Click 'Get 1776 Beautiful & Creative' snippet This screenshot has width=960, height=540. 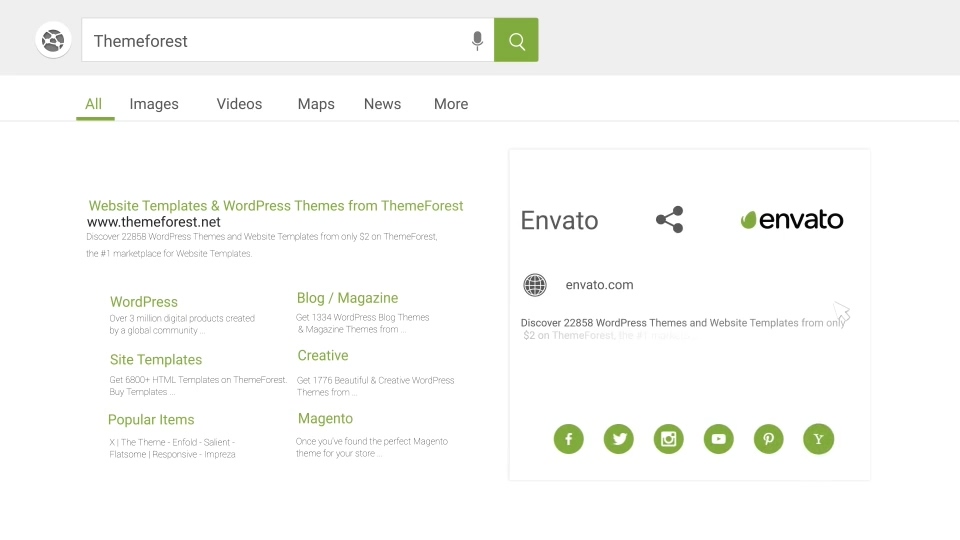click(x=375, y=386)
